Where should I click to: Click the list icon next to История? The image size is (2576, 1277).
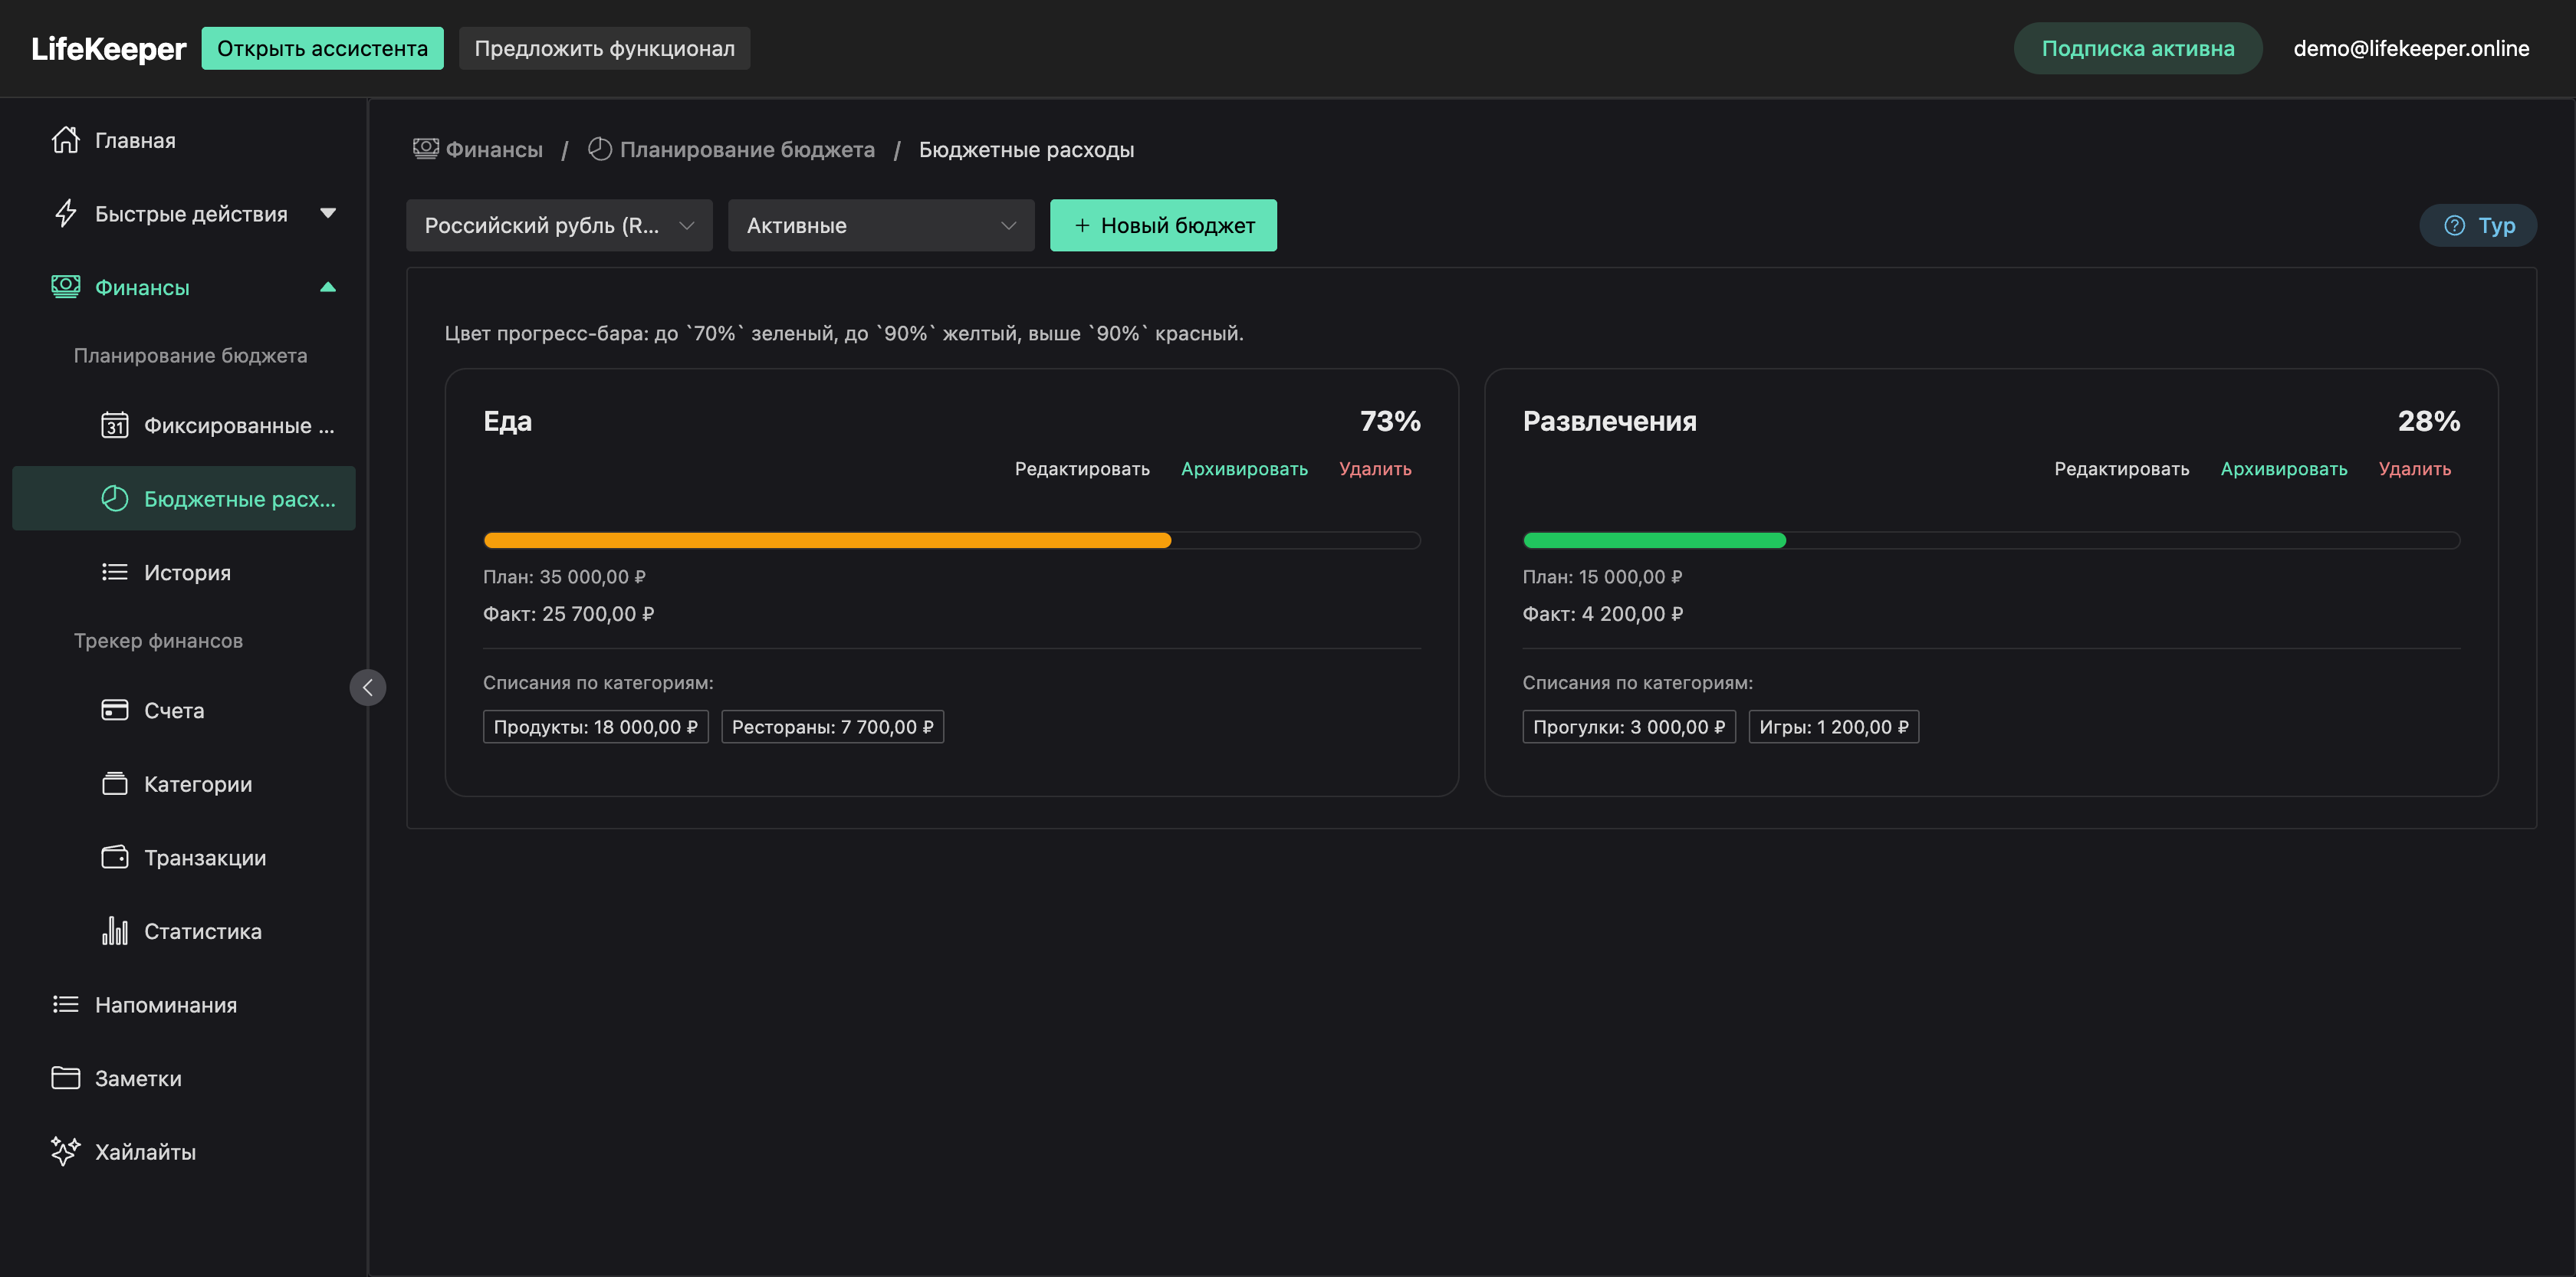point(114,573)
